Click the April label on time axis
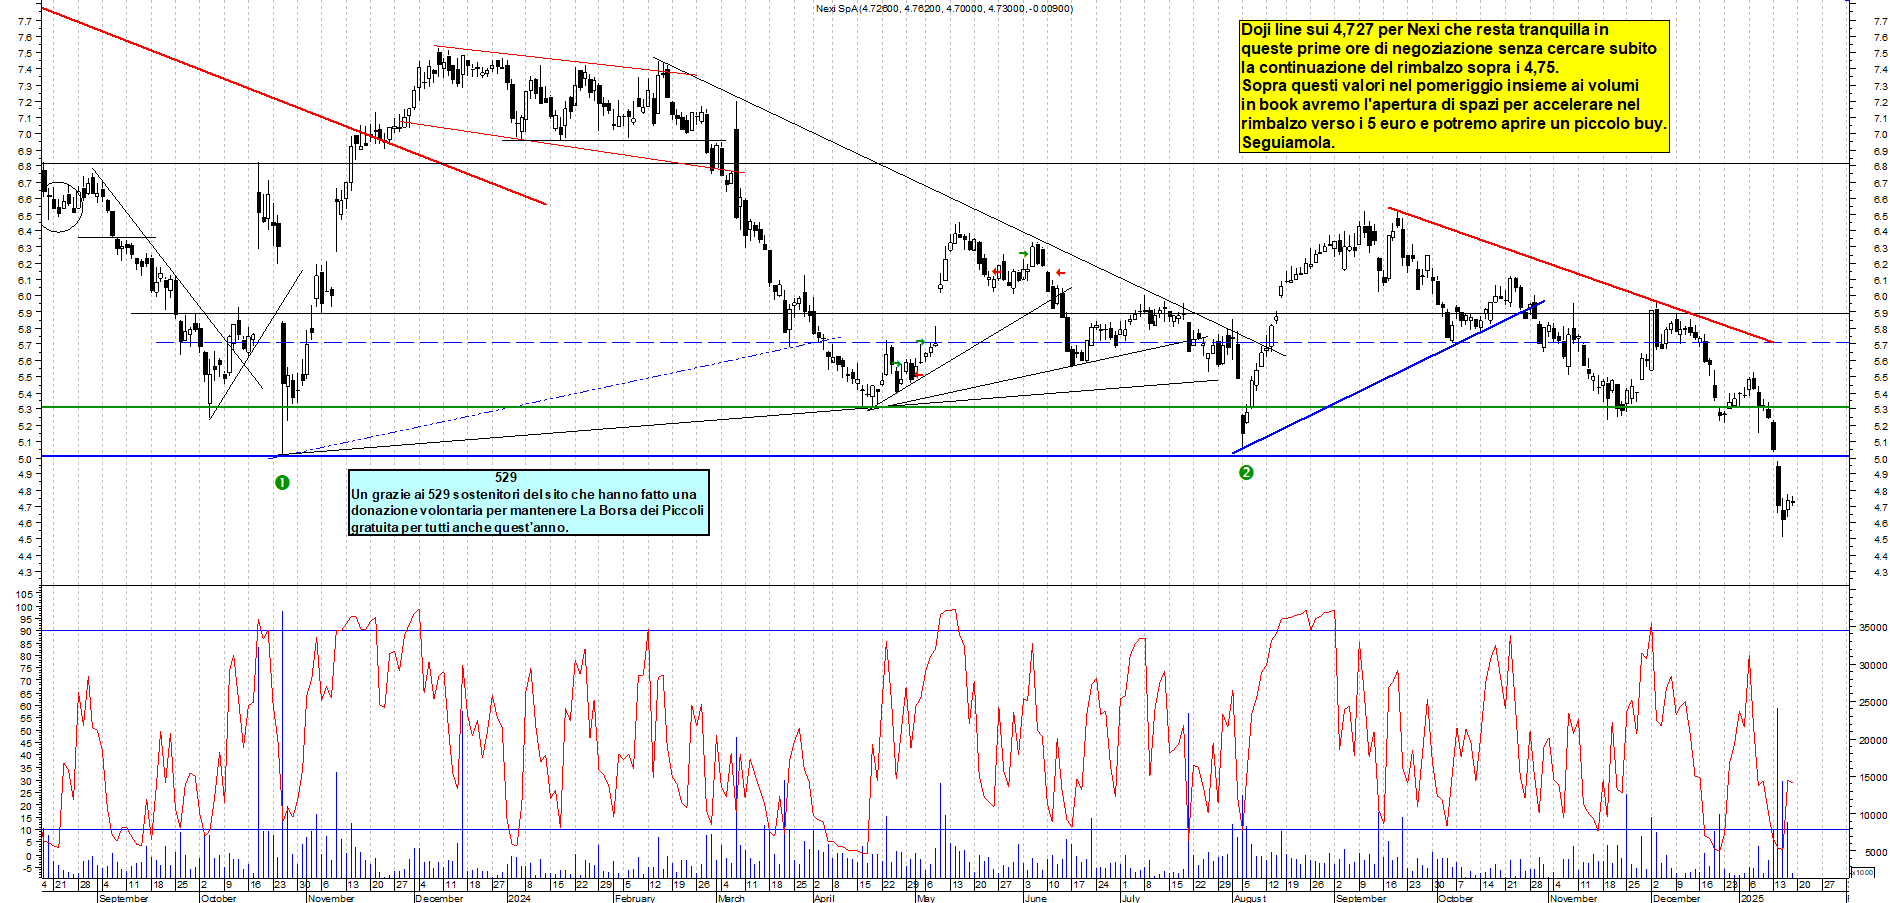 [x=824, y=898]
